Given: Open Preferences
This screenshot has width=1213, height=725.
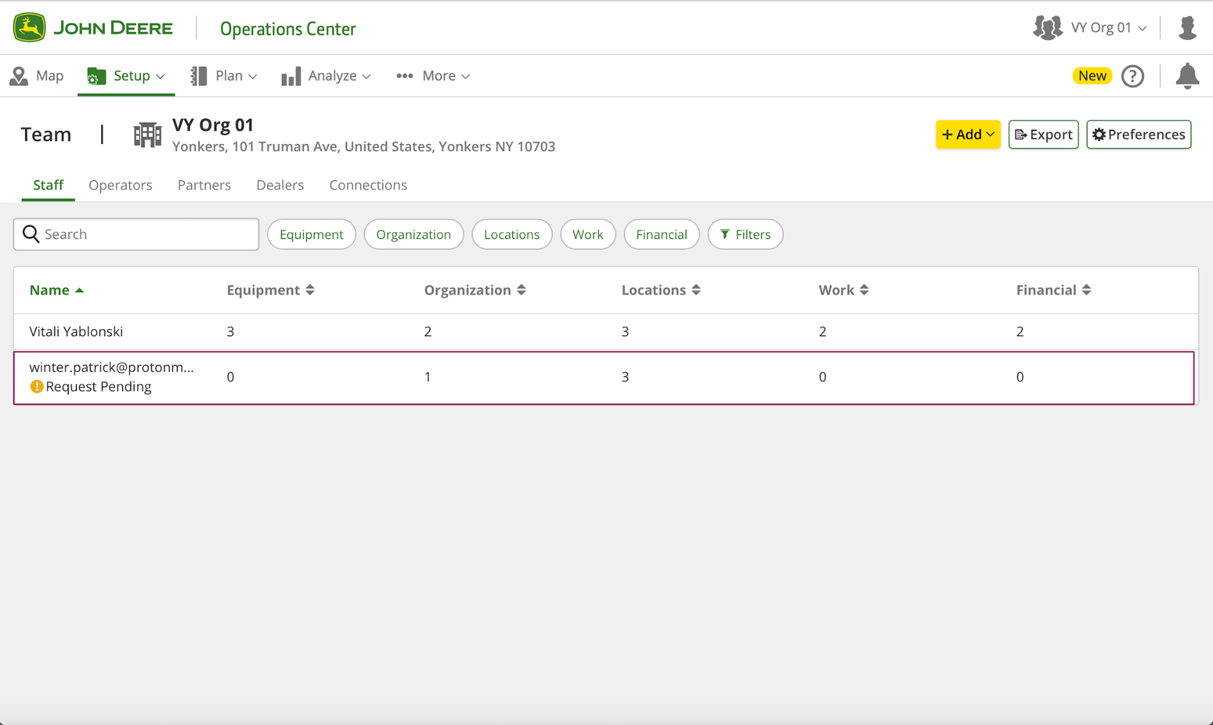Looking at the screenshot, I should tap(1138, 134).
